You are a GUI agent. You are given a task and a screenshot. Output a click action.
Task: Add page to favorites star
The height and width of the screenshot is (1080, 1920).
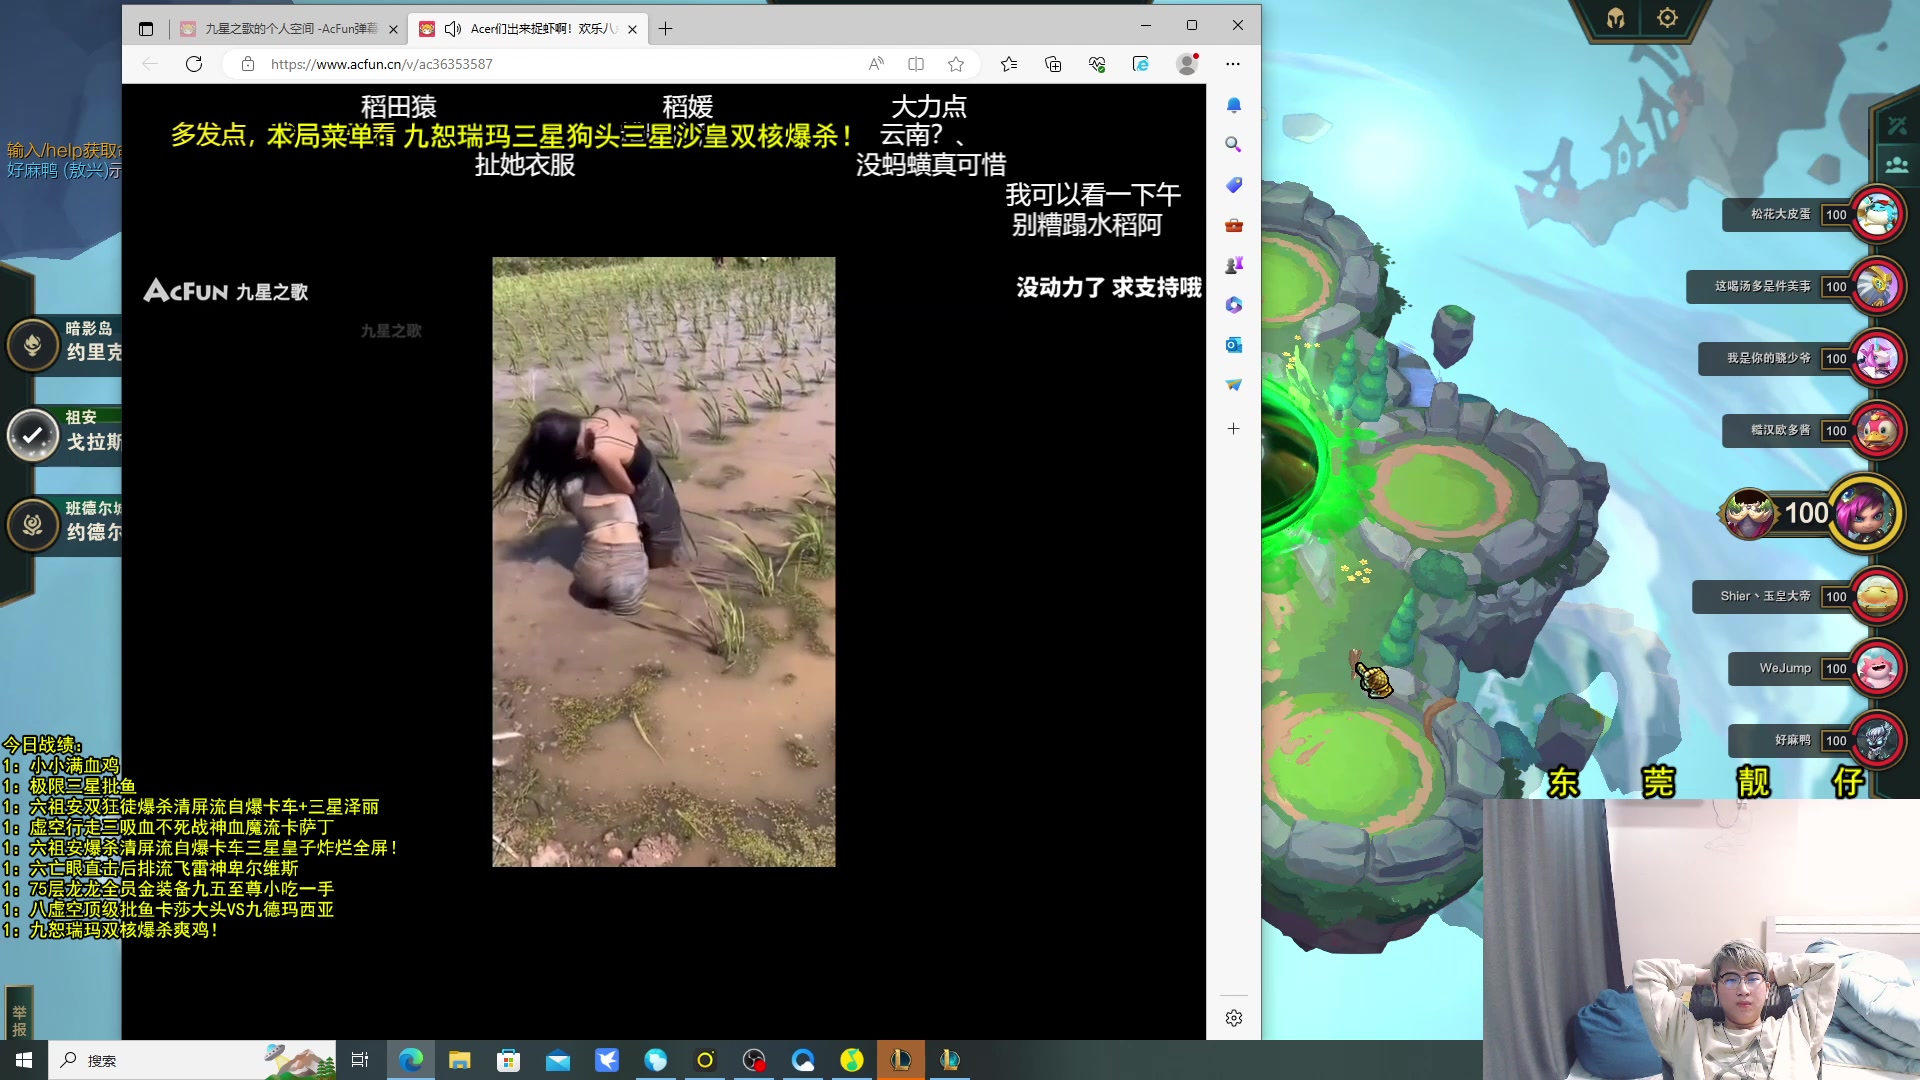click(956, 64)
